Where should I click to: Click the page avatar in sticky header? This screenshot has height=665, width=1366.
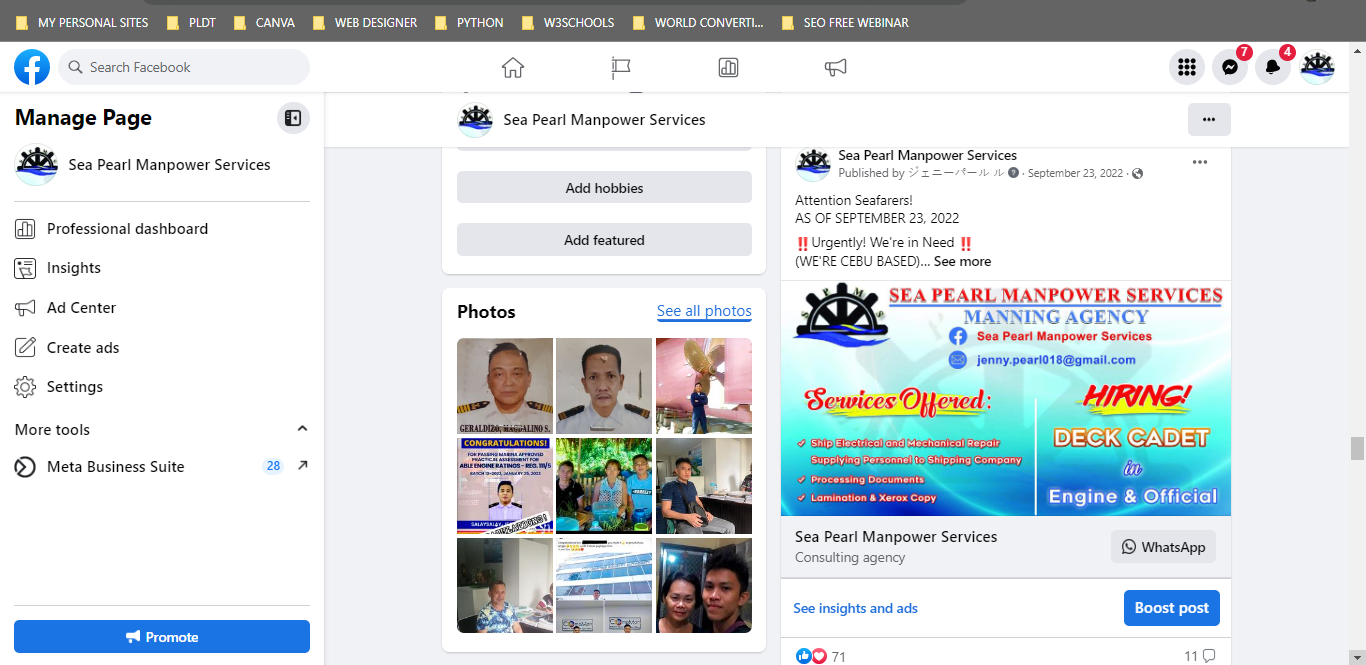pyautogui.click(x=475, y=120)
